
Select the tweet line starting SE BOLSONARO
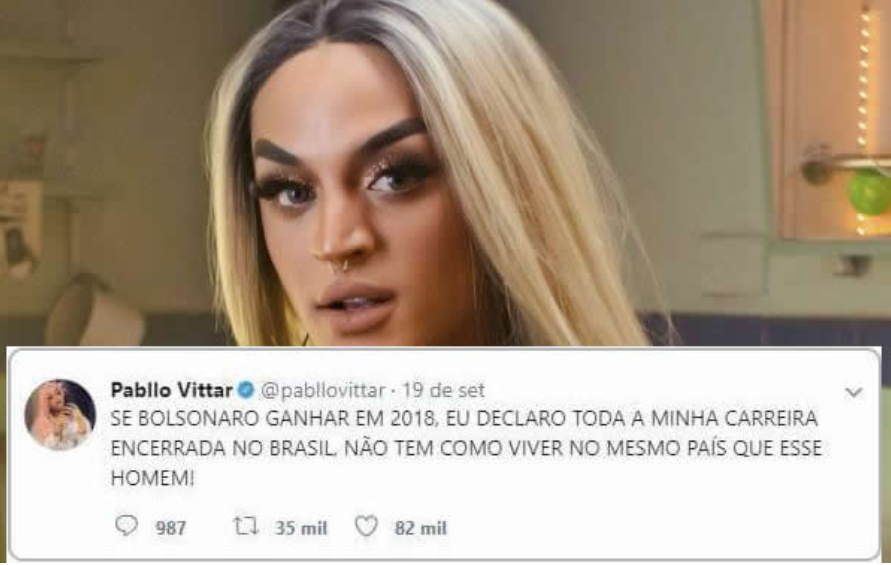(464, 418)
